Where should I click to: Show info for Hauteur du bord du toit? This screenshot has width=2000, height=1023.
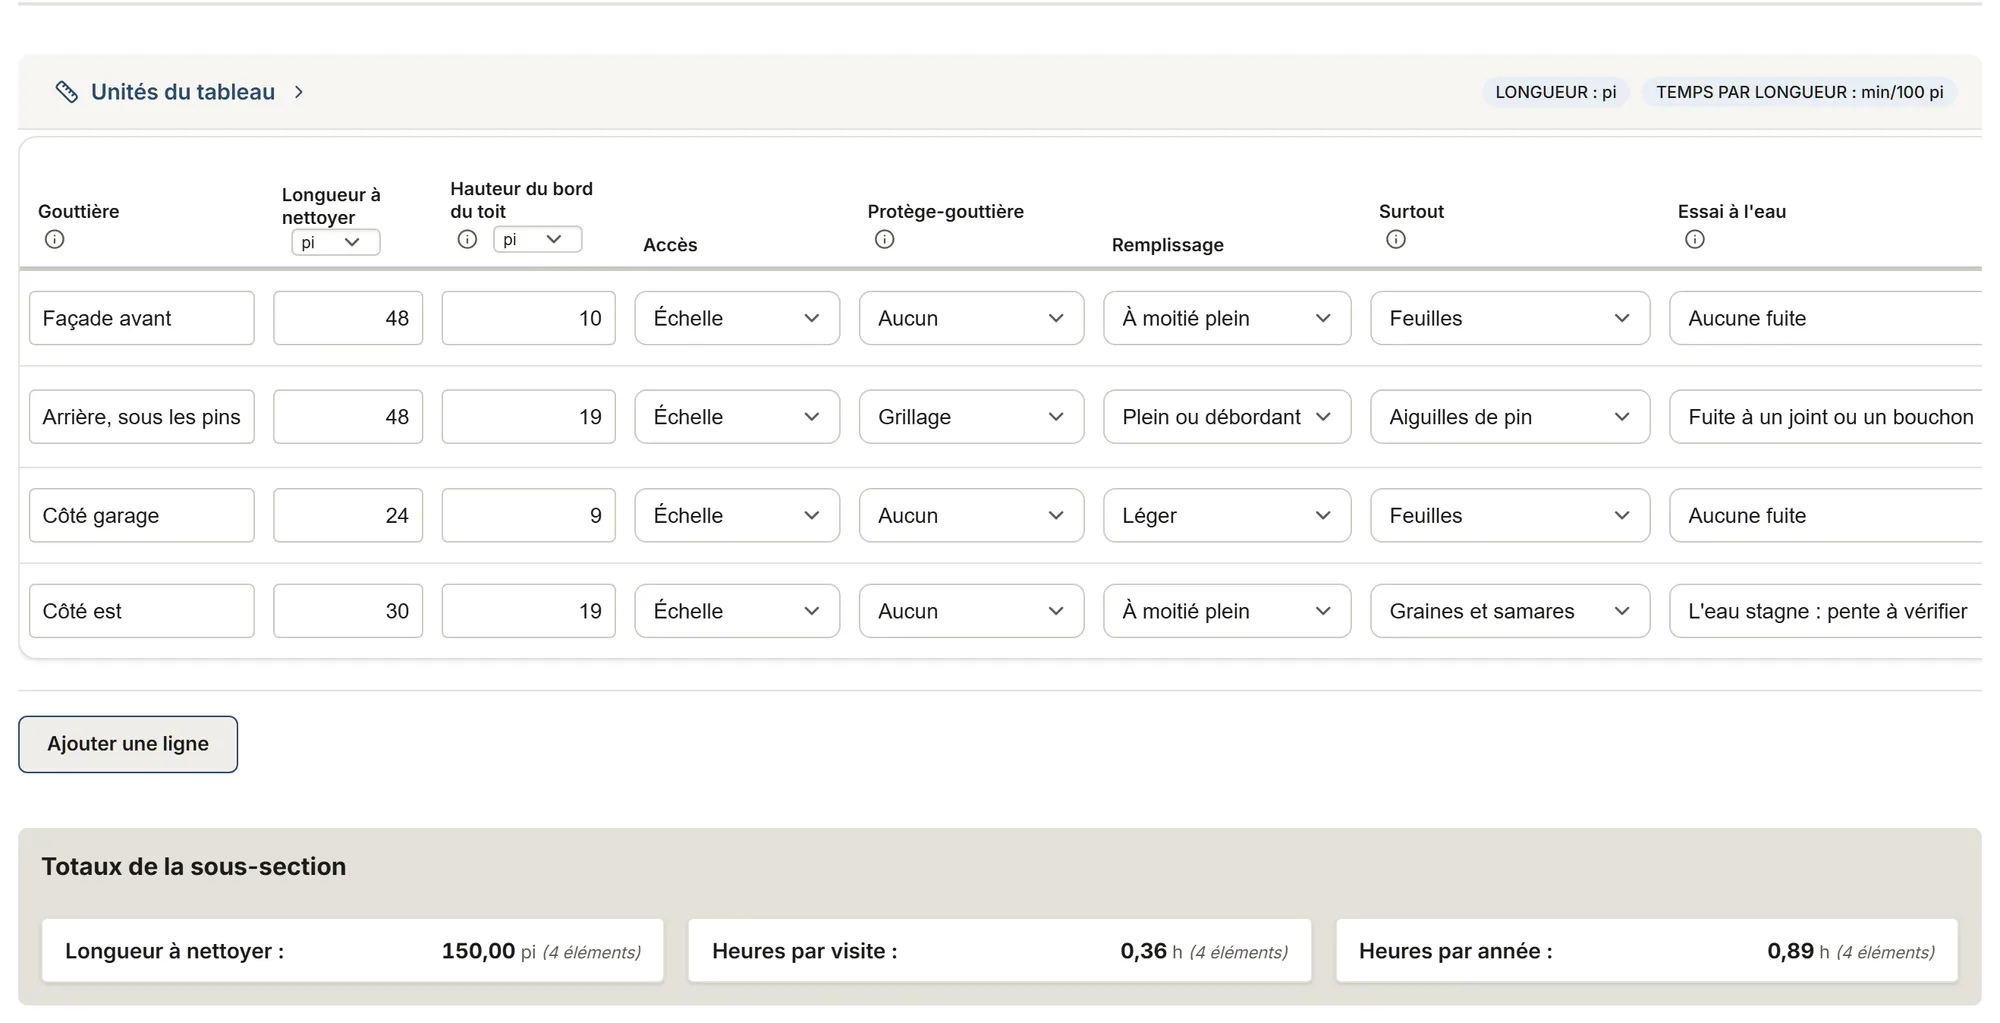point(467,239)
